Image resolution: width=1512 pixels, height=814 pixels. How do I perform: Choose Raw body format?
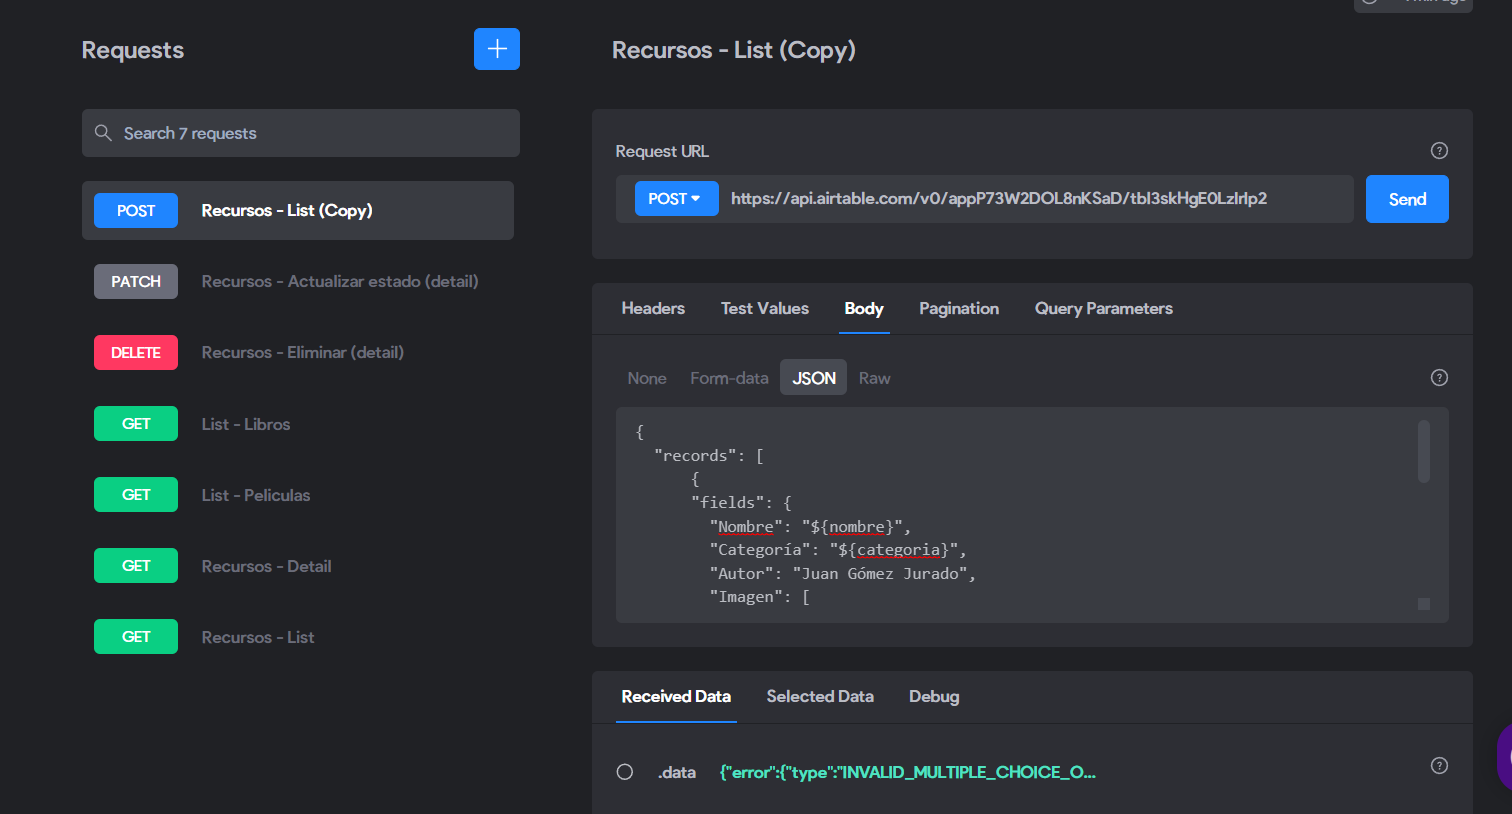coord(874,378)
